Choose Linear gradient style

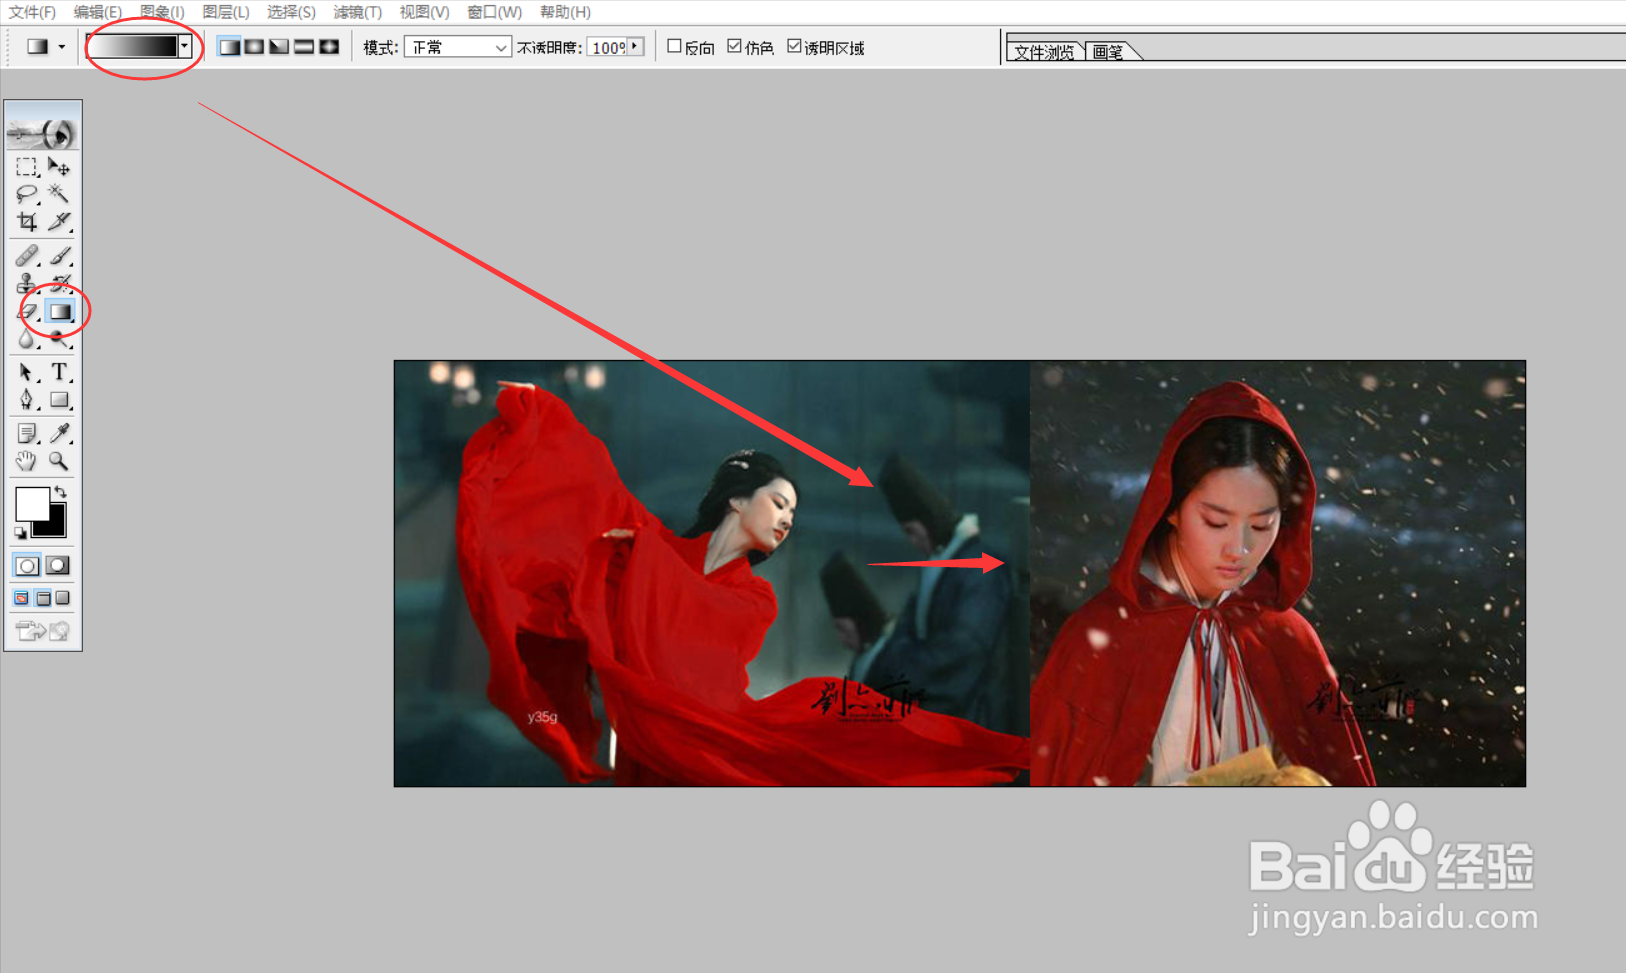pos(229,47)
